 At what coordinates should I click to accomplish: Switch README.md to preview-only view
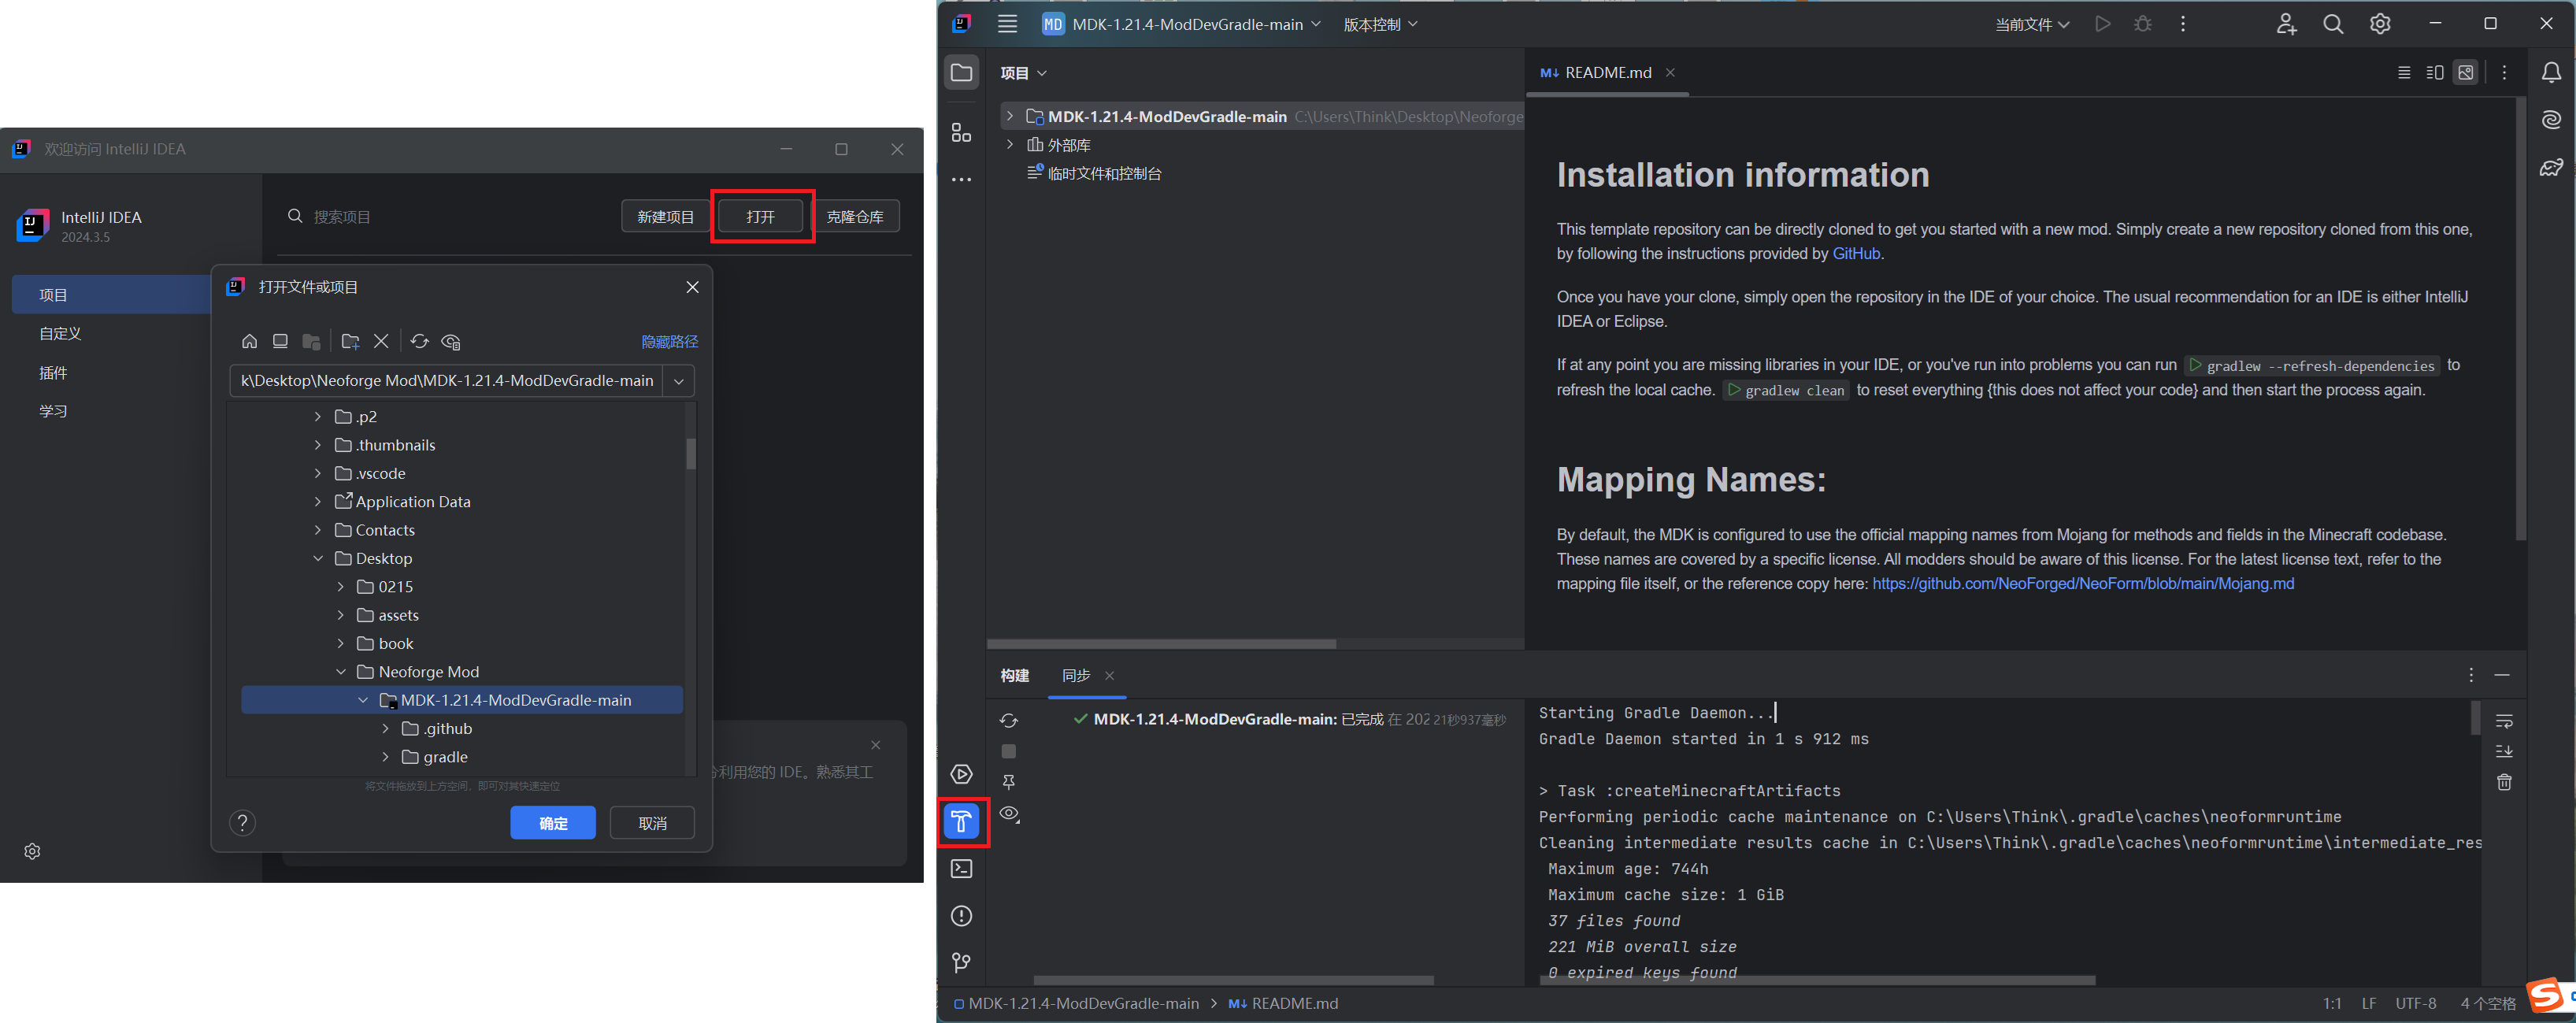pyautogui.click(x=2466, y=72)
